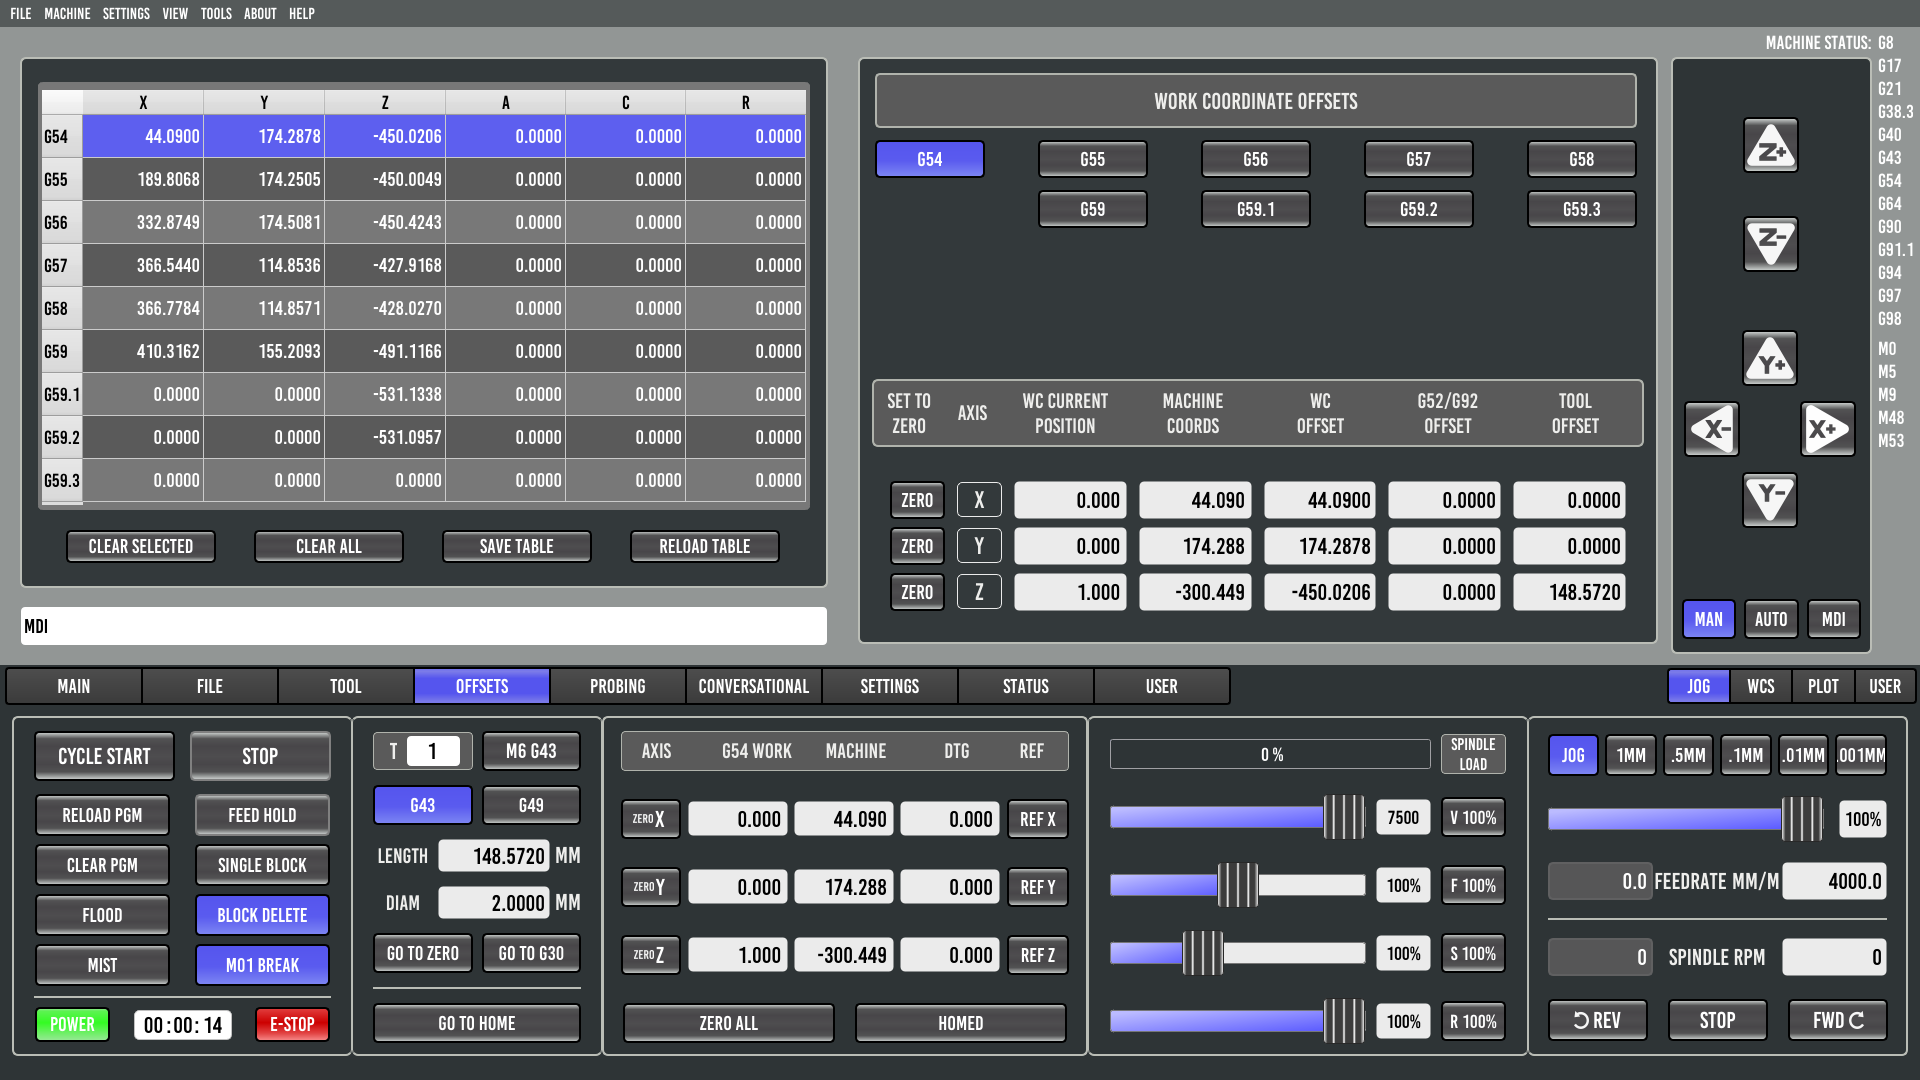The width and height of the screenshot is (1920, 1080).
Task: Toggle the machine POWER button
Action: click(72, 1024)
